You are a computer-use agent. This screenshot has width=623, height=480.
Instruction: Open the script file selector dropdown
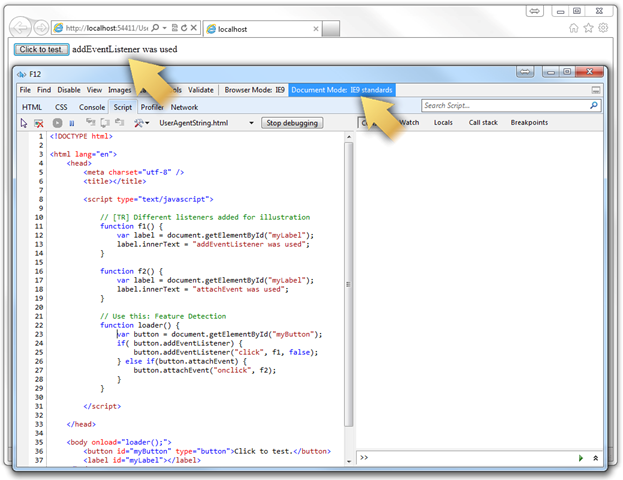pos(251,123)
